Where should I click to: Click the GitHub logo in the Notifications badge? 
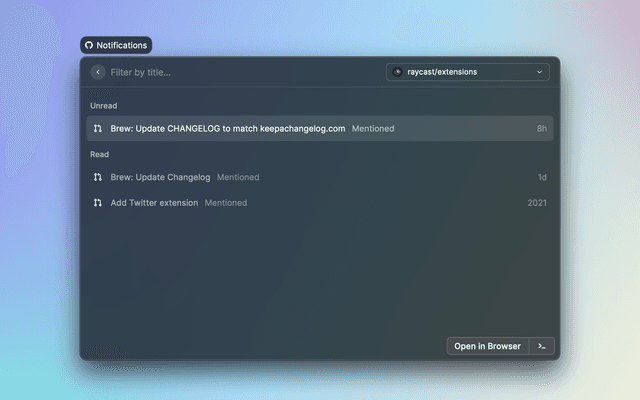(x=89, y=45)
